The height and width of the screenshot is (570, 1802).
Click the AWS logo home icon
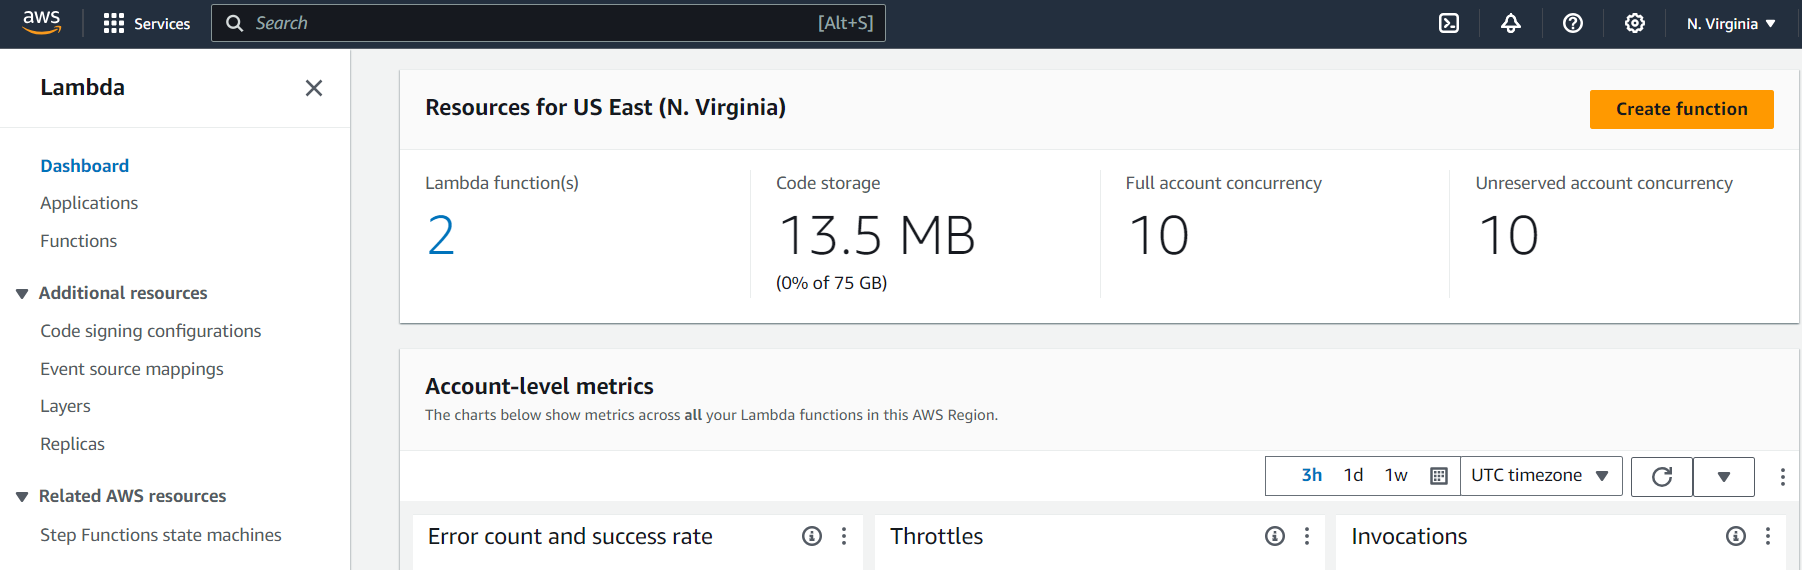tap(42, 23)
